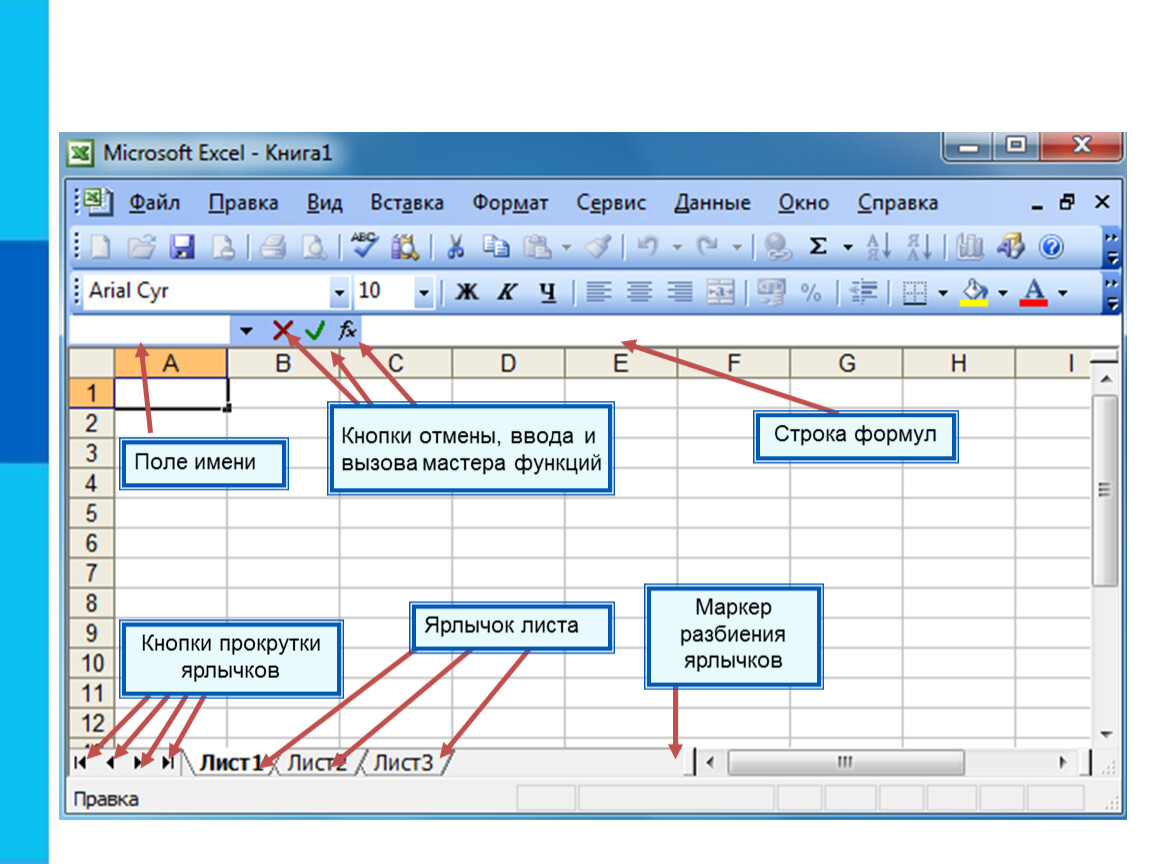Expand the Arial Cyr font dropdown
The image size is (1150, 864).
coord(339,293)
